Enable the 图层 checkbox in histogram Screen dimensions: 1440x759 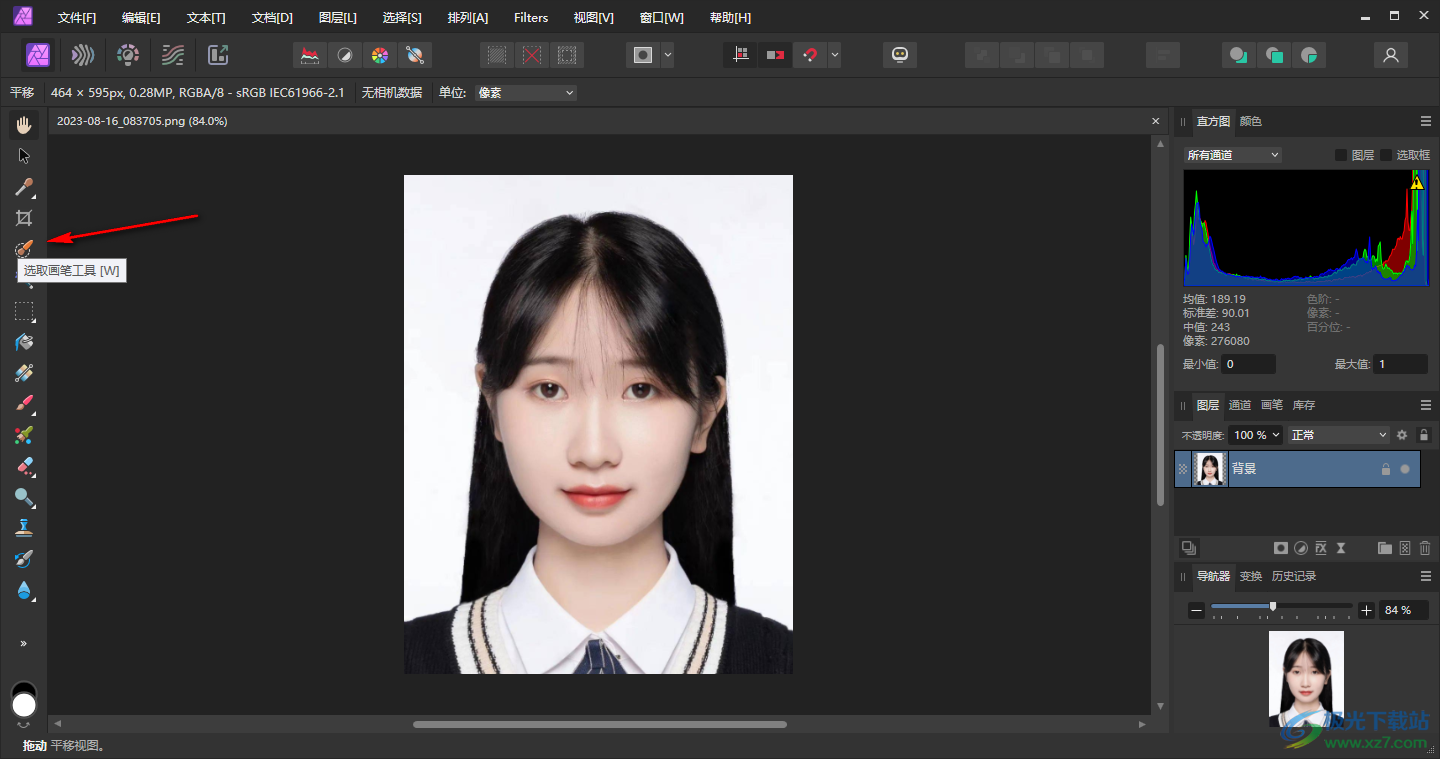pyautogui.click(x=1341, y=155)
